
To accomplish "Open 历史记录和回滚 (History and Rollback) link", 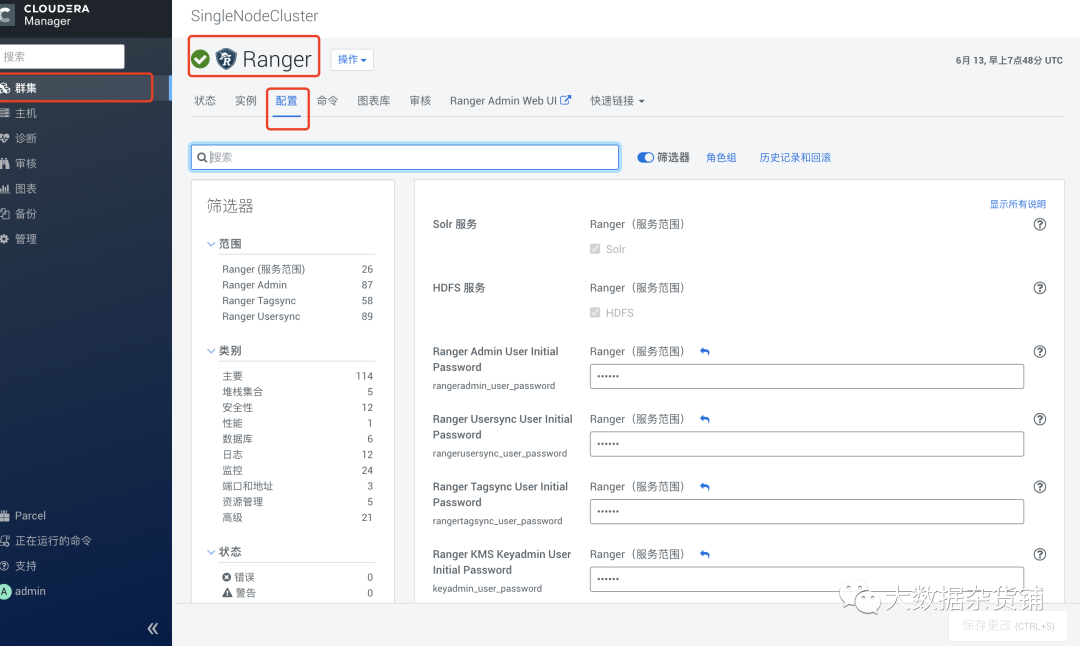I will [x=795, y=158].
